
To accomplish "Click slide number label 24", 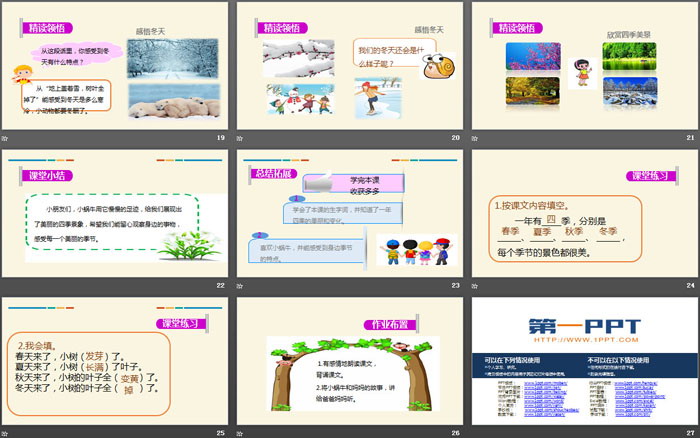I will point(691,285).
